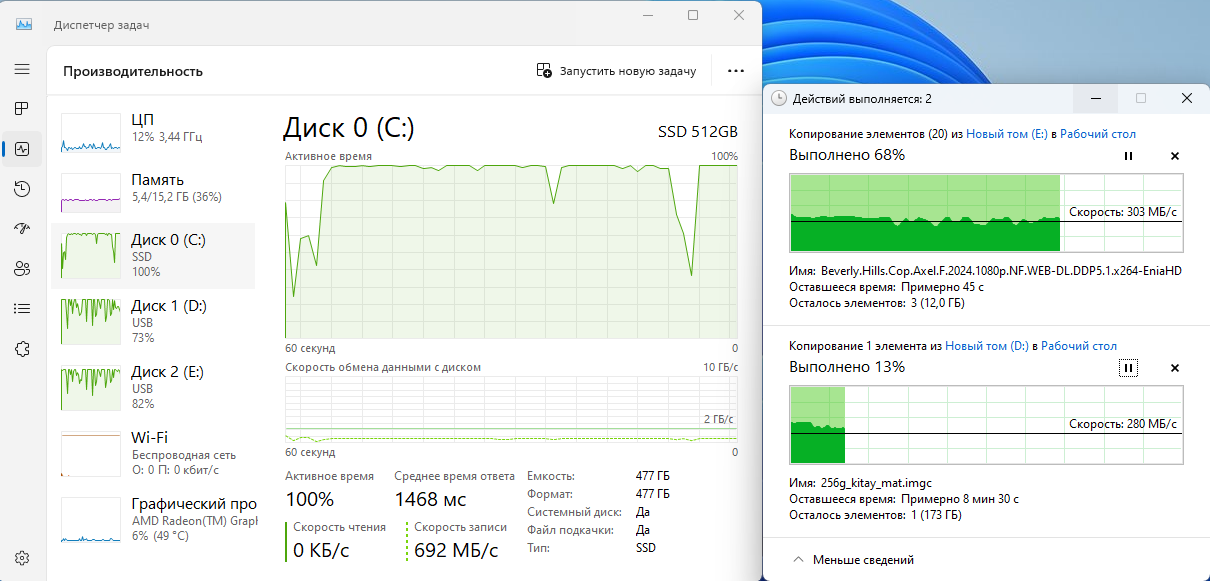Click the 1468 мс average response value
This screenshot has height=581, width=1210.
click(x=430, y=498)
